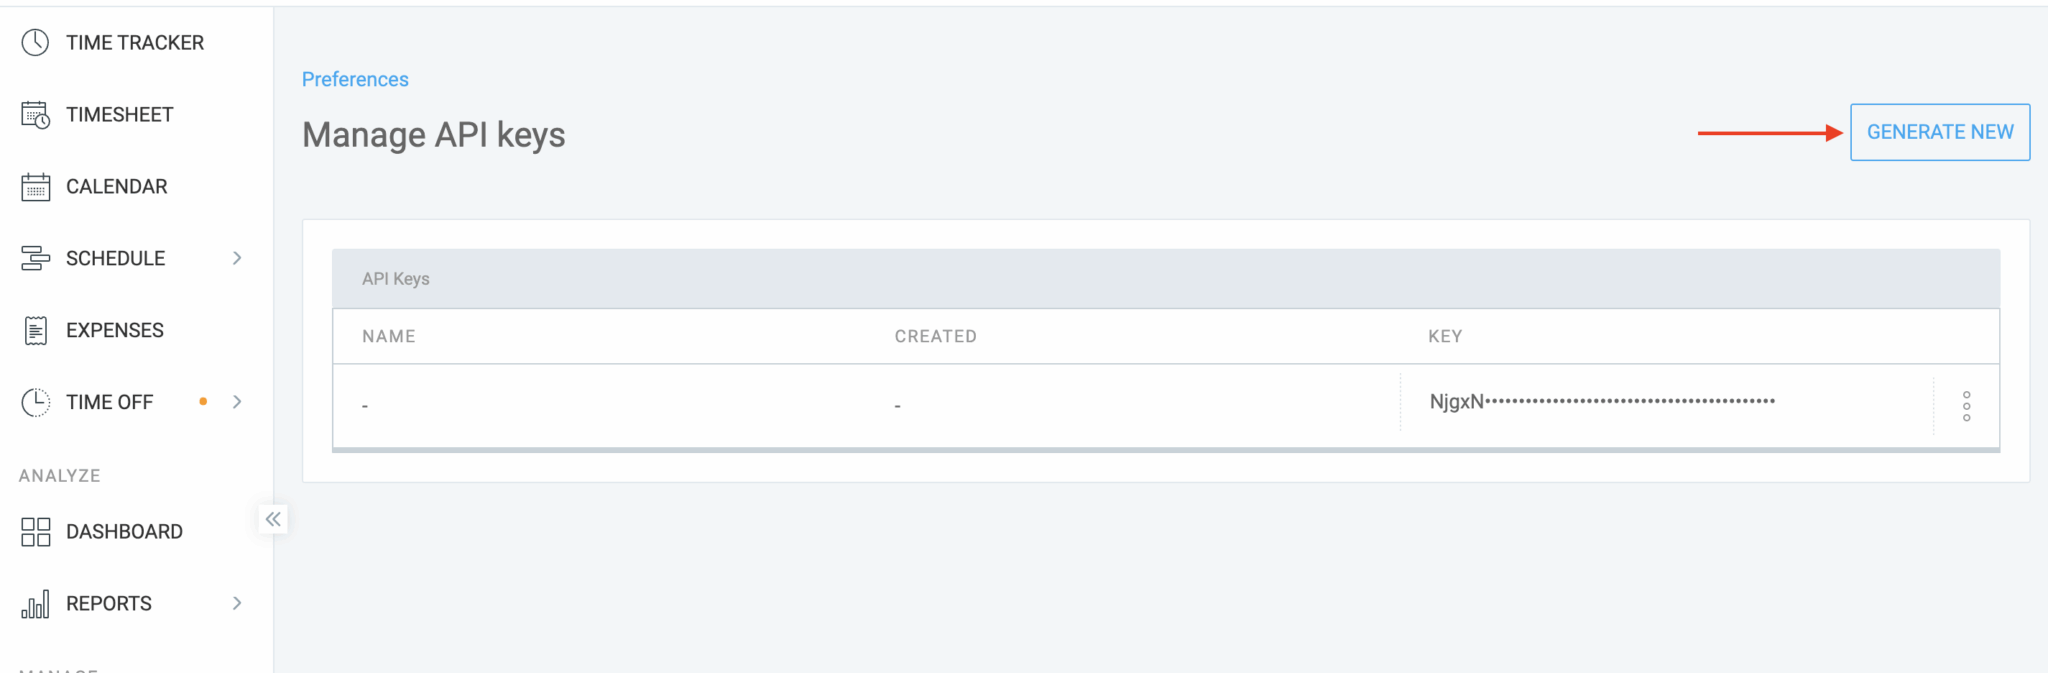The height and width of the screenshot is (673, 2048).
Task: Expand the Schedule sidebar section
Action: click(x=237, y=258)
